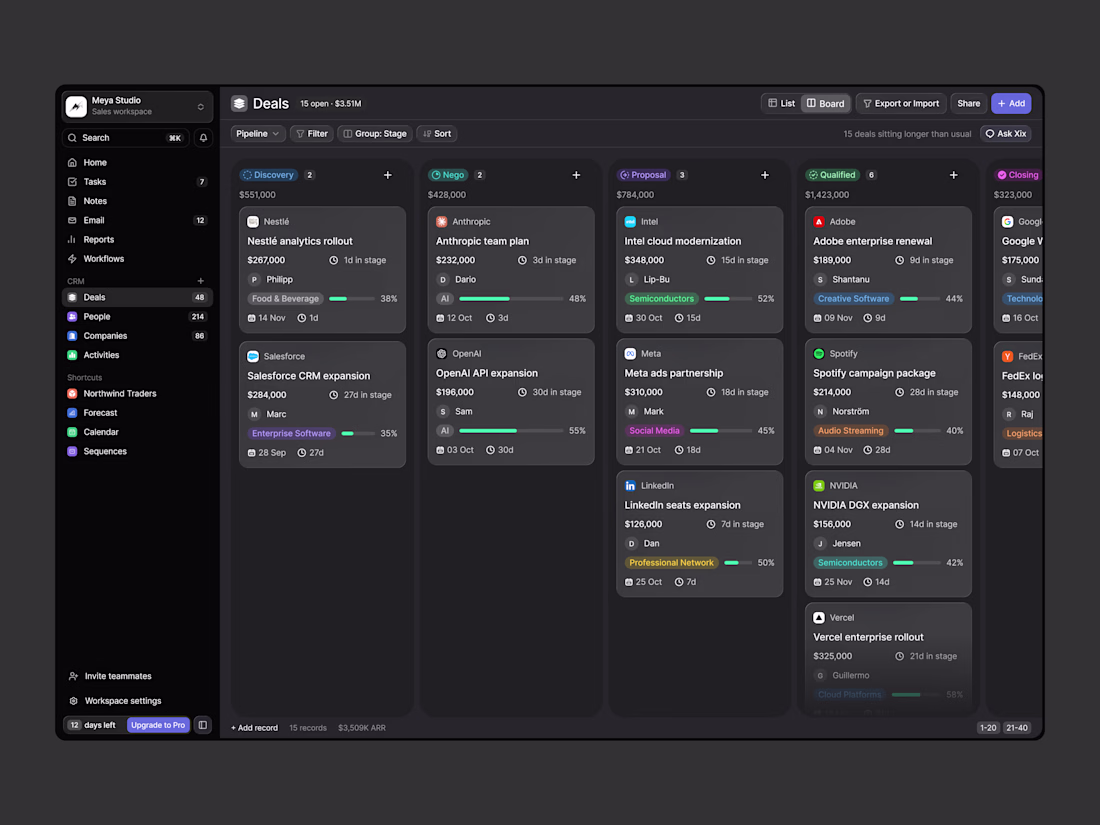This screenshot has width=1100, height=825.
Task: Open Reports in the sidebar
Action: pyautogui.click(x=138, y=239)
